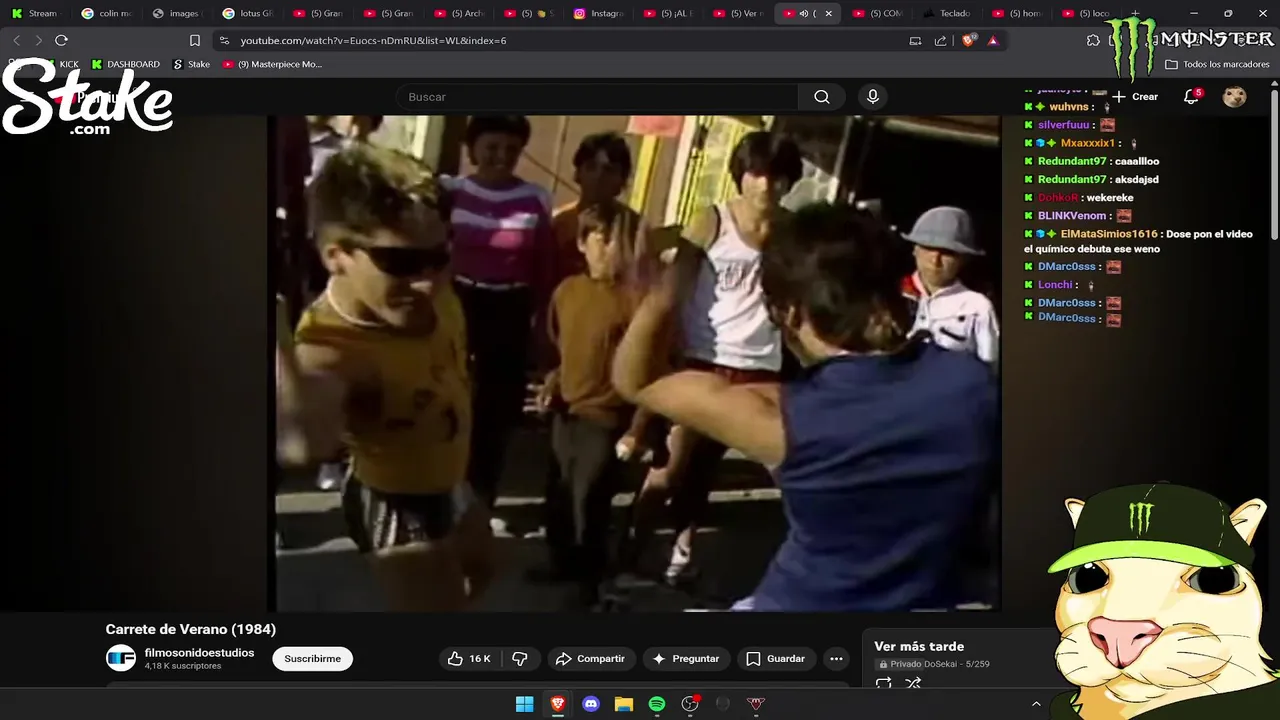Screen dimensions: 1280x720
Task: Cast or picture-in-picture icon in address bar
Action: [x=915, y=41]
